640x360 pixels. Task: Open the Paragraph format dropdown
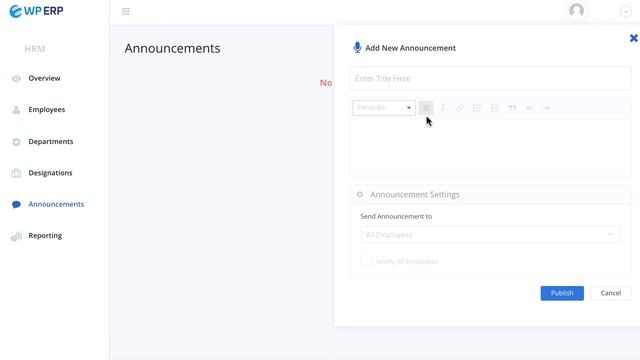(384, 108)
